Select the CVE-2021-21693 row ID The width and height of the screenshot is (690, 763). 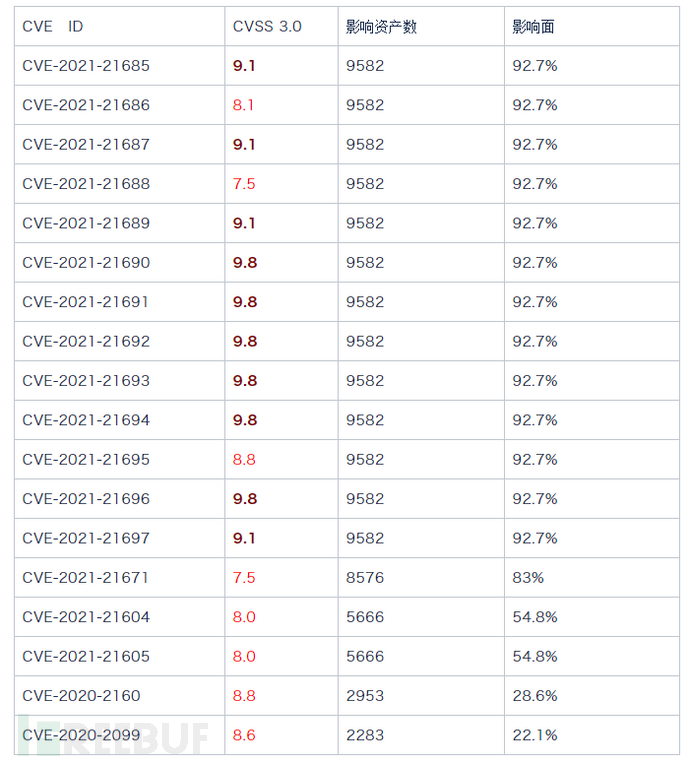point(86,381)
